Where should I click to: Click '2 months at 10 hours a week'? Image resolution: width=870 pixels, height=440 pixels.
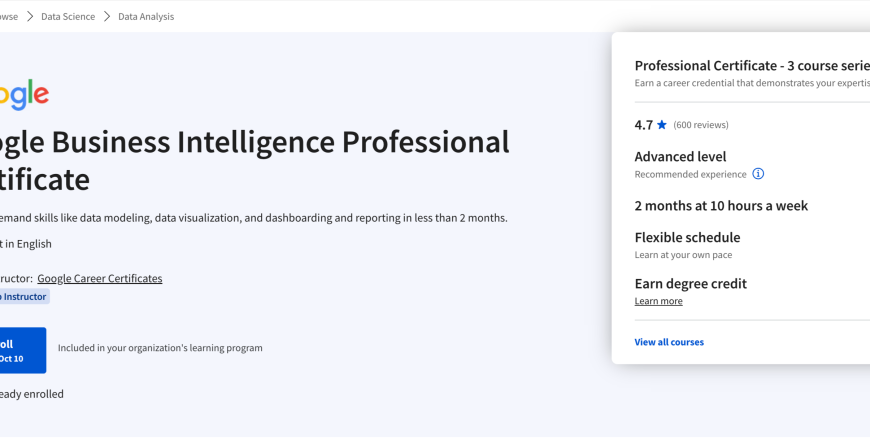click(721, 206)
